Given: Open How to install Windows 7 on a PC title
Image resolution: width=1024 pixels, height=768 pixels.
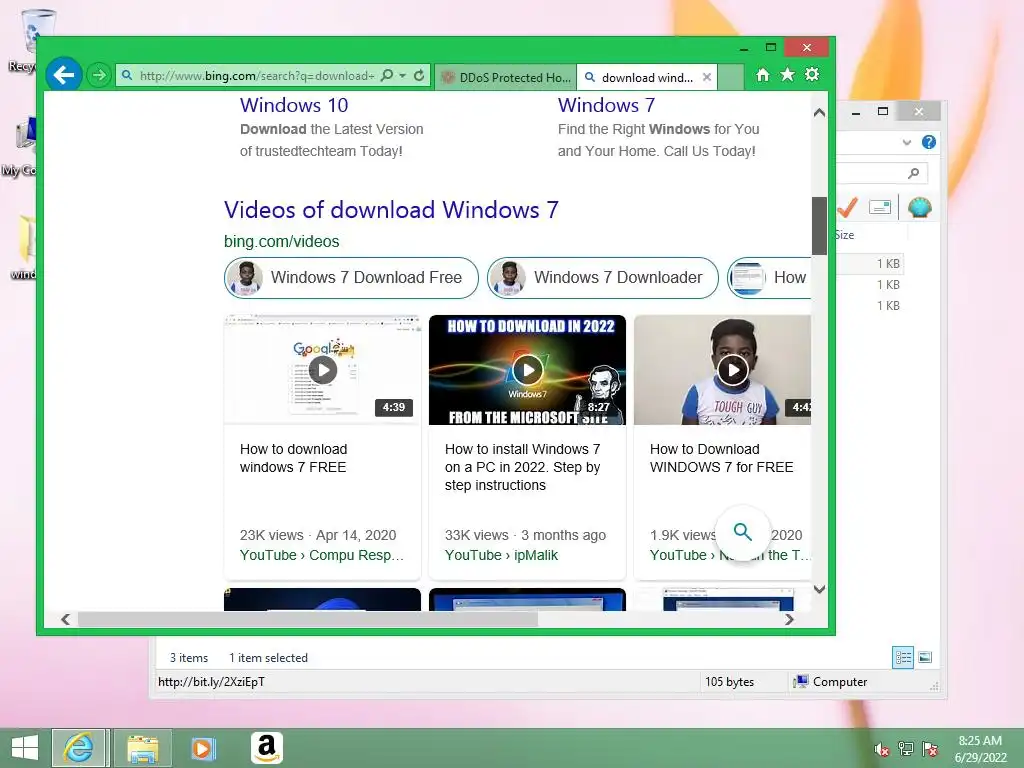Looking at the screenshot, I should click(522, 467).
